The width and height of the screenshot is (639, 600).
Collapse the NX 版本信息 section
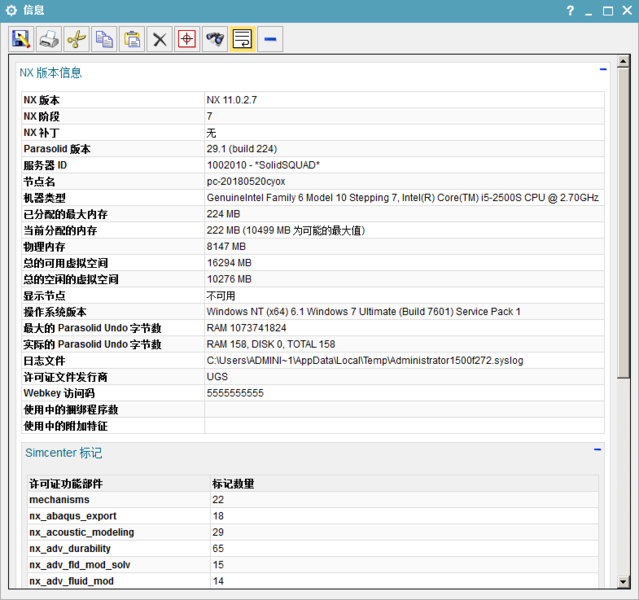603,70
